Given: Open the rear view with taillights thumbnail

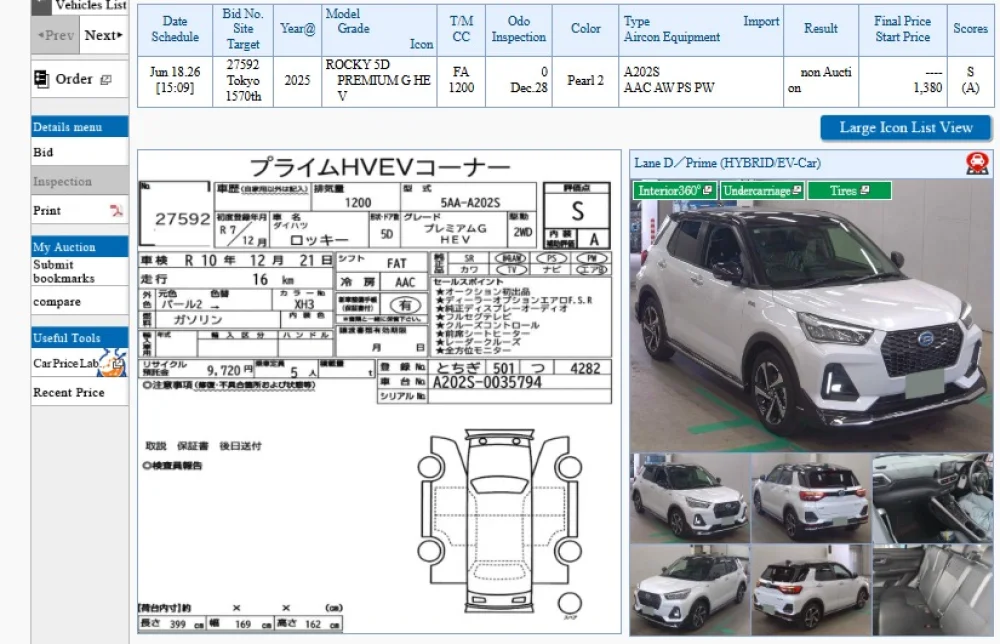Looking at the screenshot, I should [x=811, y=498].
